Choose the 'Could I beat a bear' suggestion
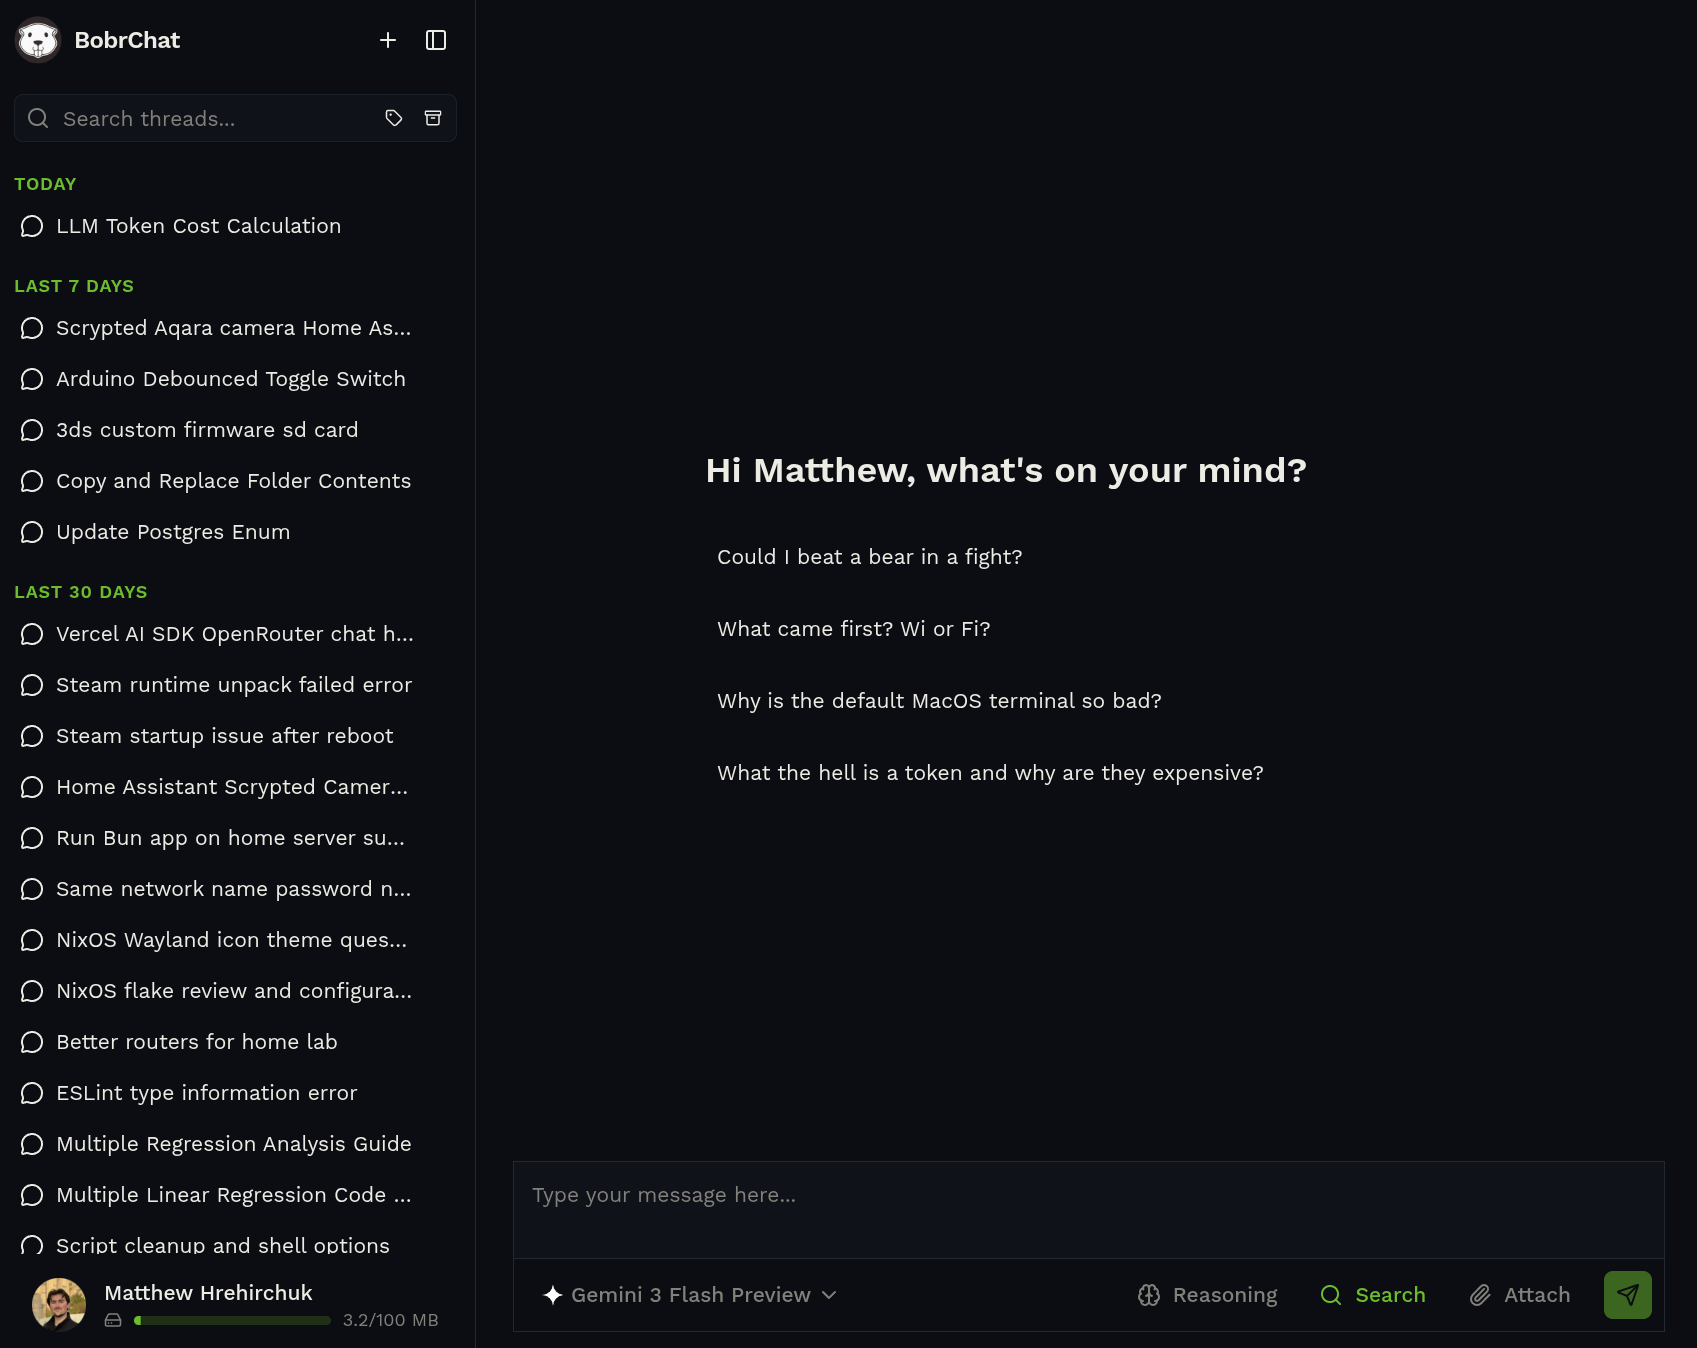The width and height of the screenshot is (1697, 1348). tap(869, 557)
